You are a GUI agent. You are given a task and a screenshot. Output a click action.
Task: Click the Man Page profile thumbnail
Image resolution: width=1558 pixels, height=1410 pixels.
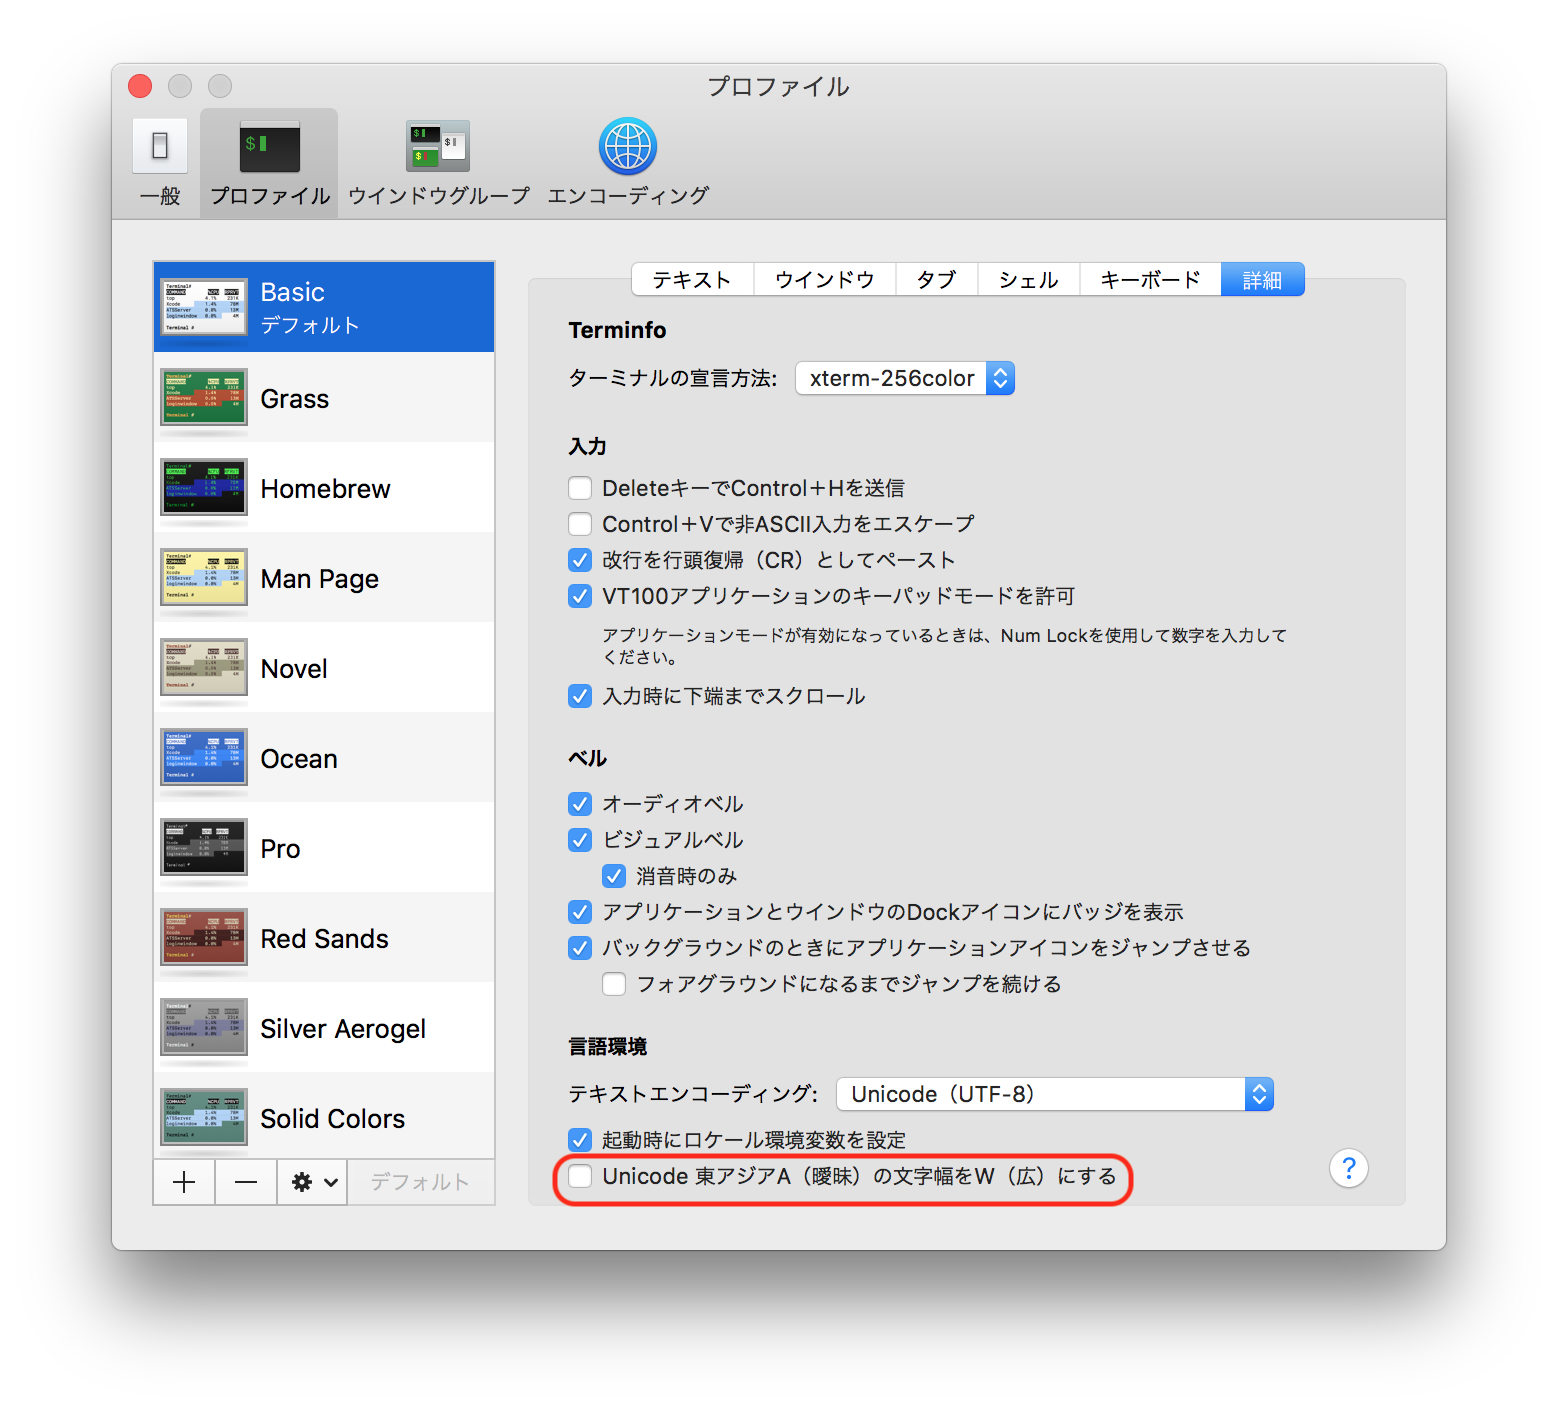[203, 578]
